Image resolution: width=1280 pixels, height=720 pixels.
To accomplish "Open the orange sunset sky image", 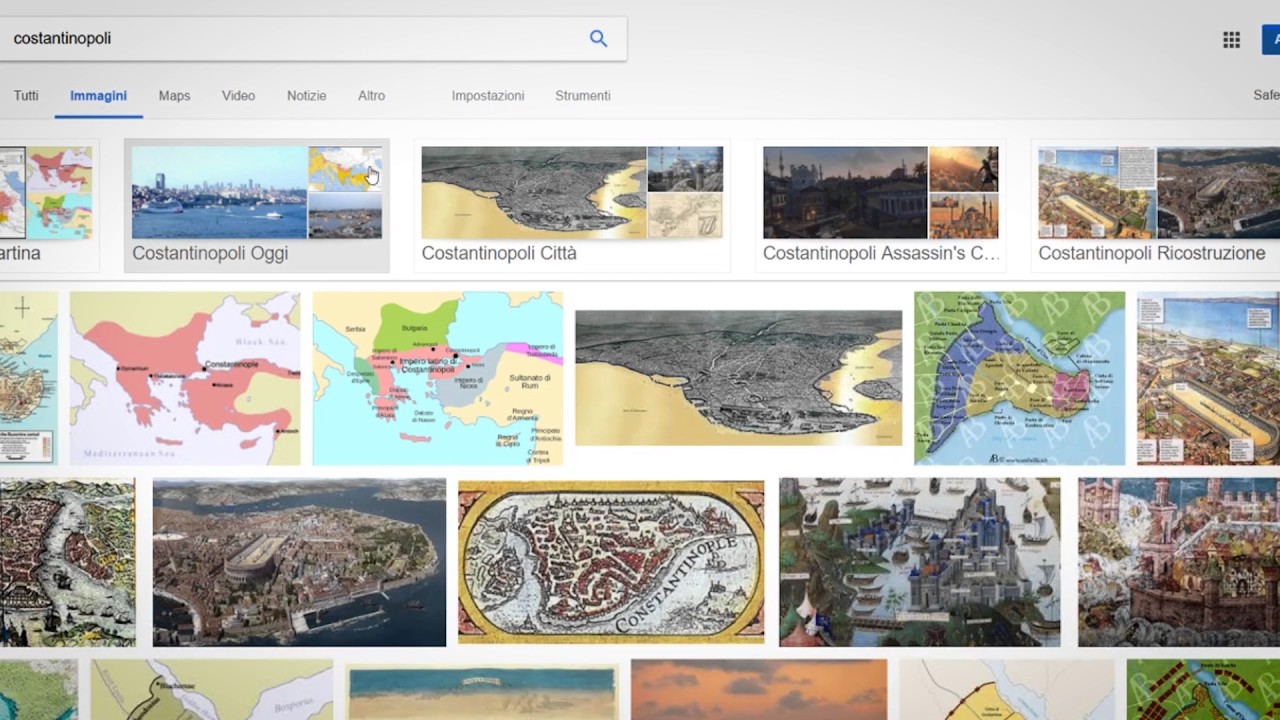I will point(759,690).
